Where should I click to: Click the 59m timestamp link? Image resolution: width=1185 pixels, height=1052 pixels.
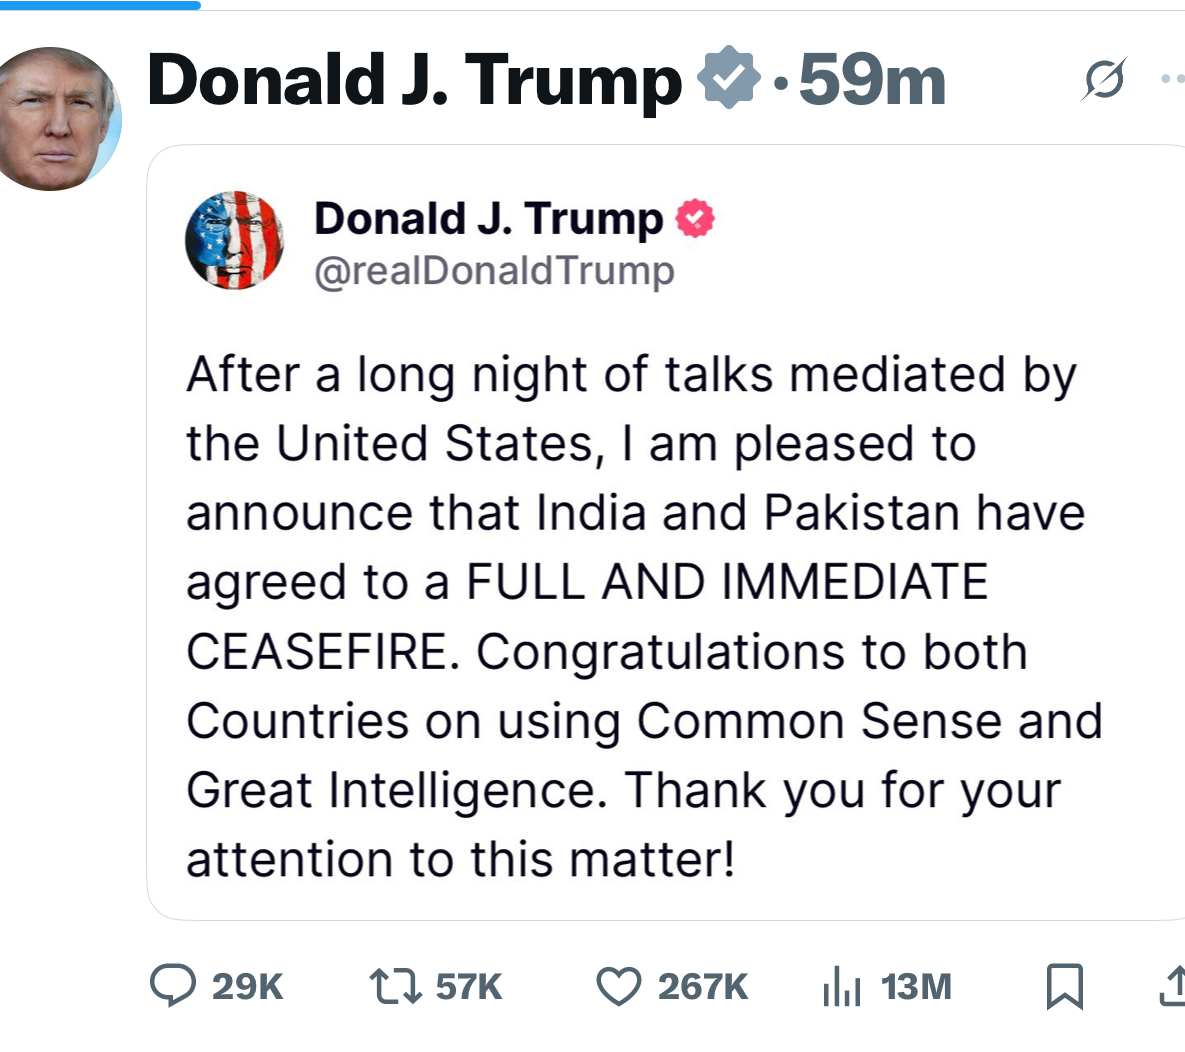tap(871, 80)
